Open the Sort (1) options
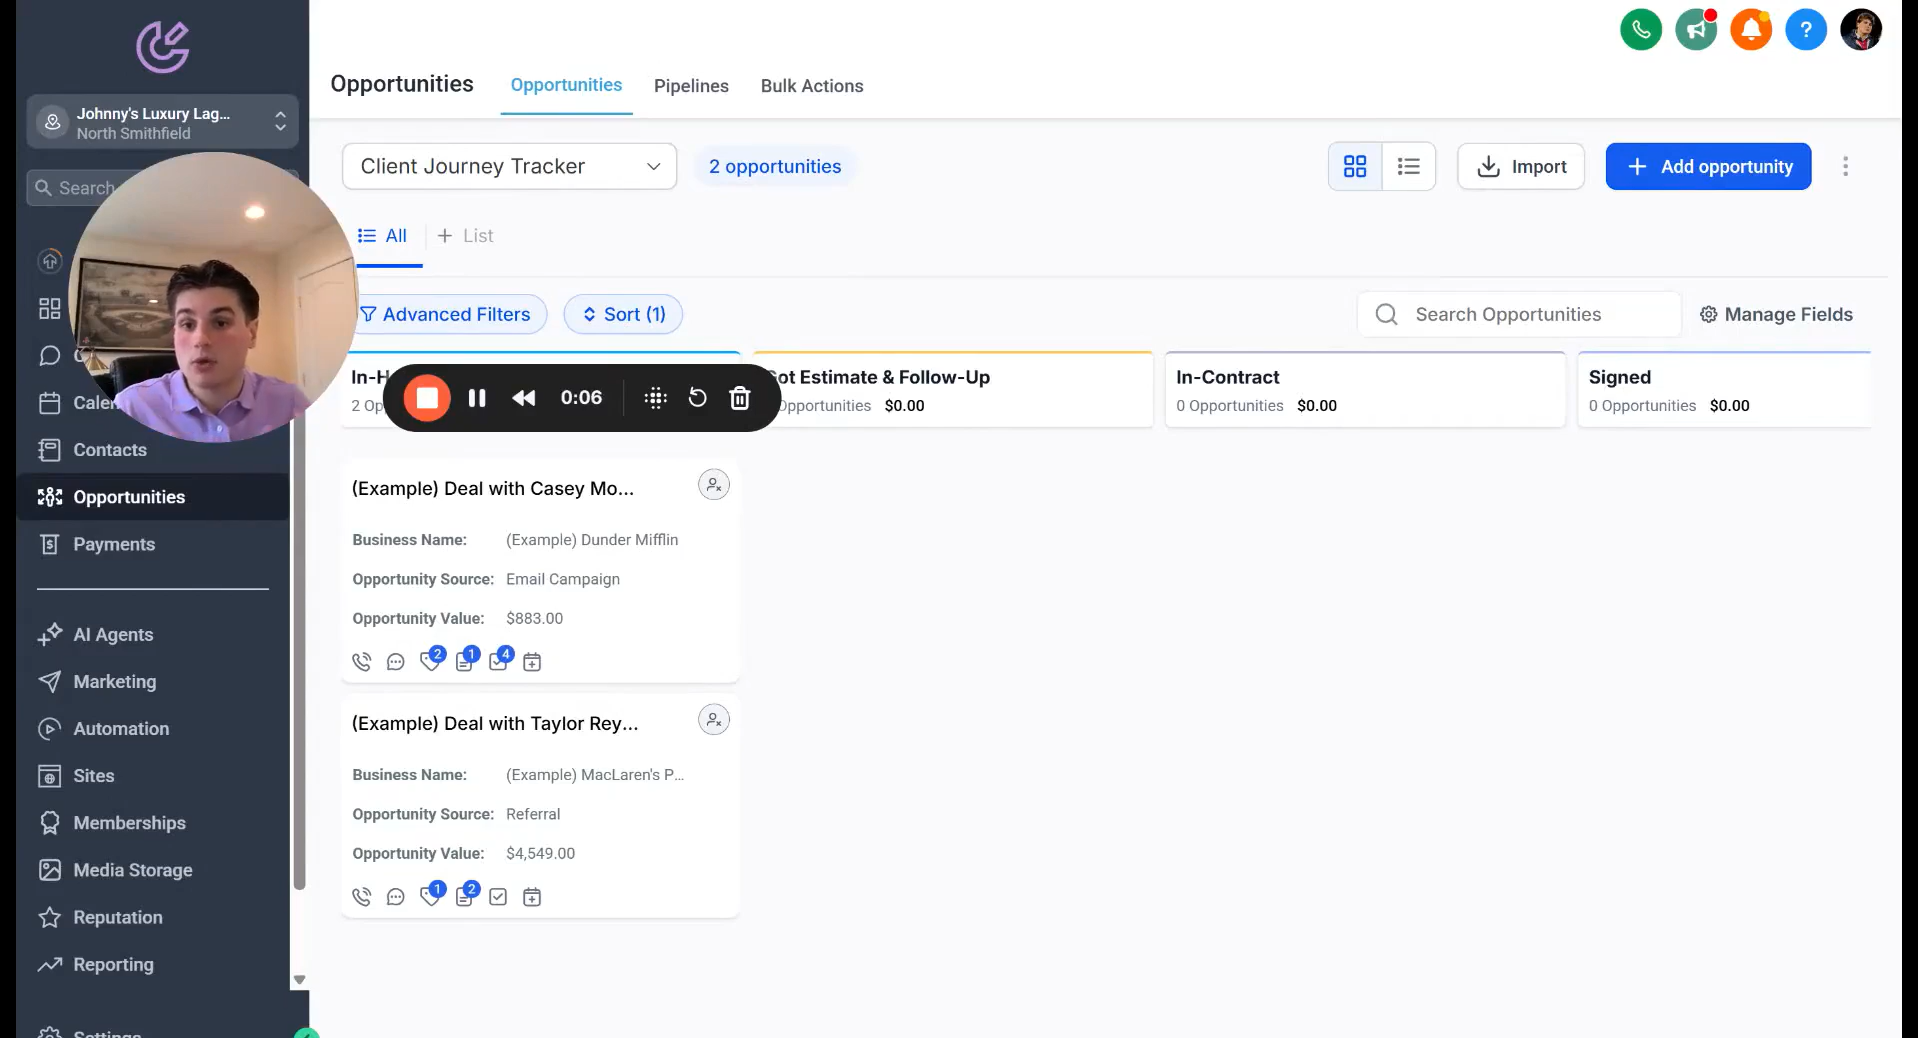Screen dimensions: 1918x1038 pos(623,314)
